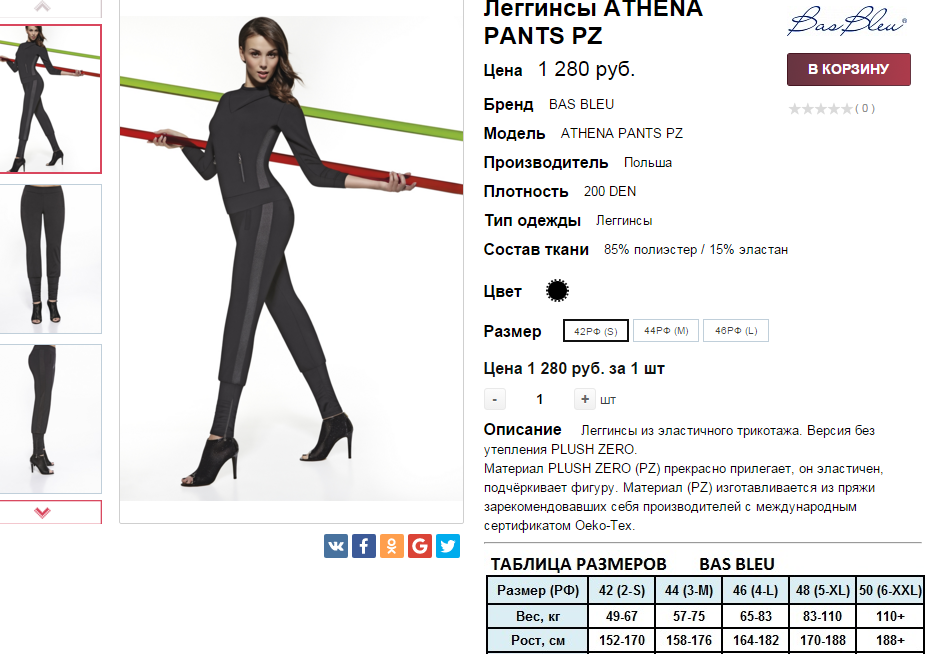Share via the Google icon
The width and height of the screenshot is (929, 654).
[419, 546]
